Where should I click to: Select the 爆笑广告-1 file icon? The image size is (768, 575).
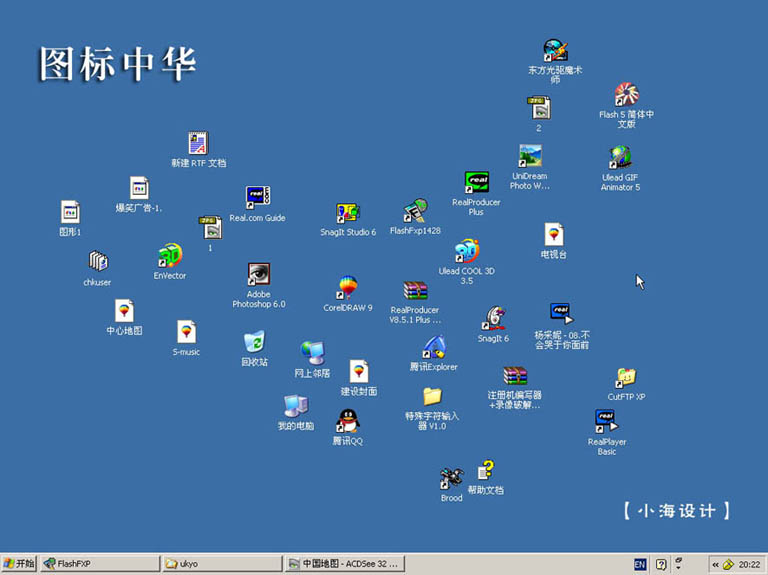click(x=139, y=189)
